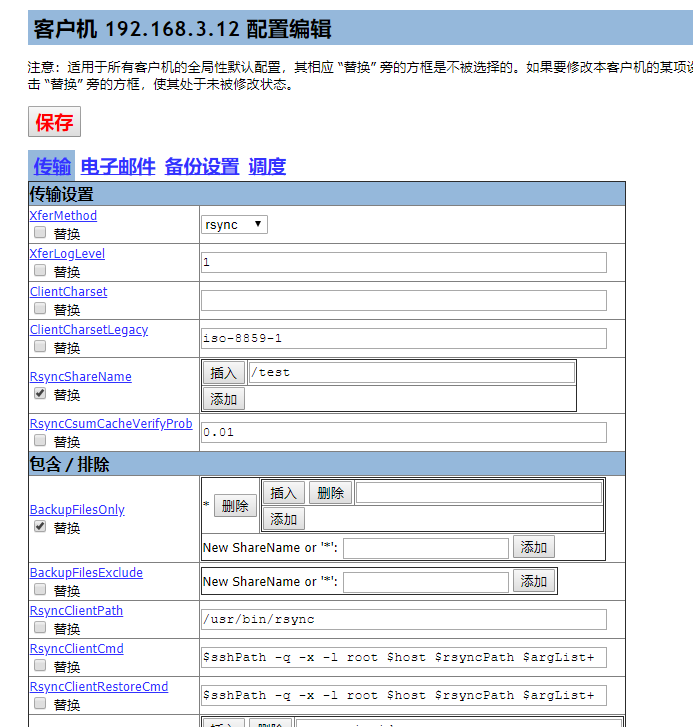Click the XferLogLevel value field
693x727 pixels.
[404, 262]
